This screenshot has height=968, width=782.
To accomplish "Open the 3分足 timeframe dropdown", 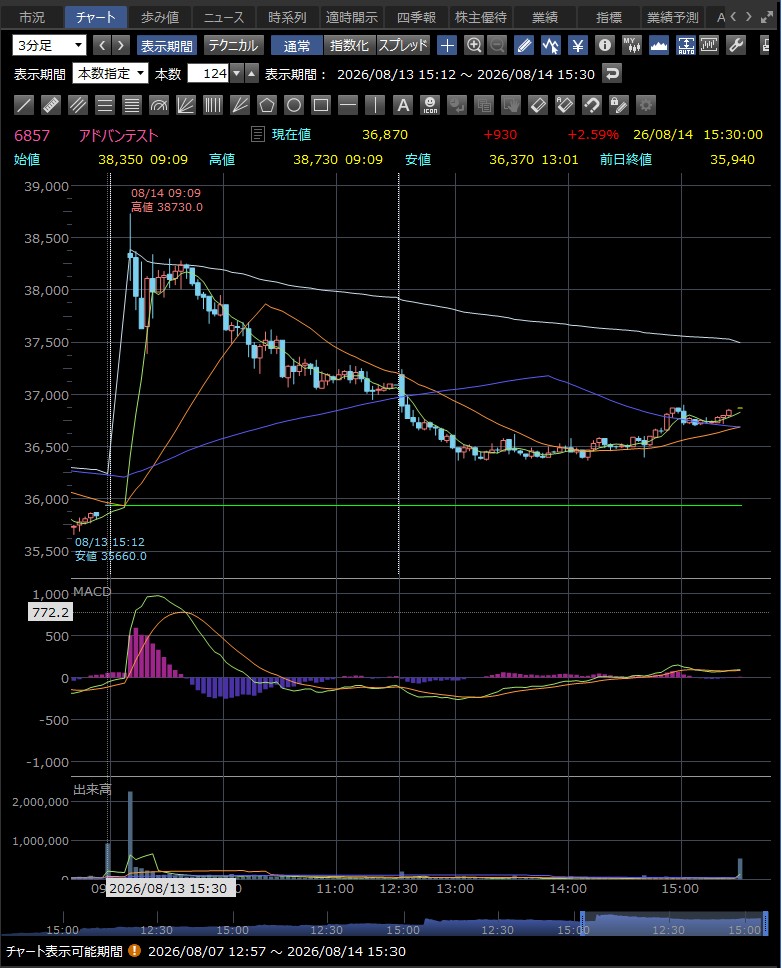I will pyautogui.click(x=49, y=45).
